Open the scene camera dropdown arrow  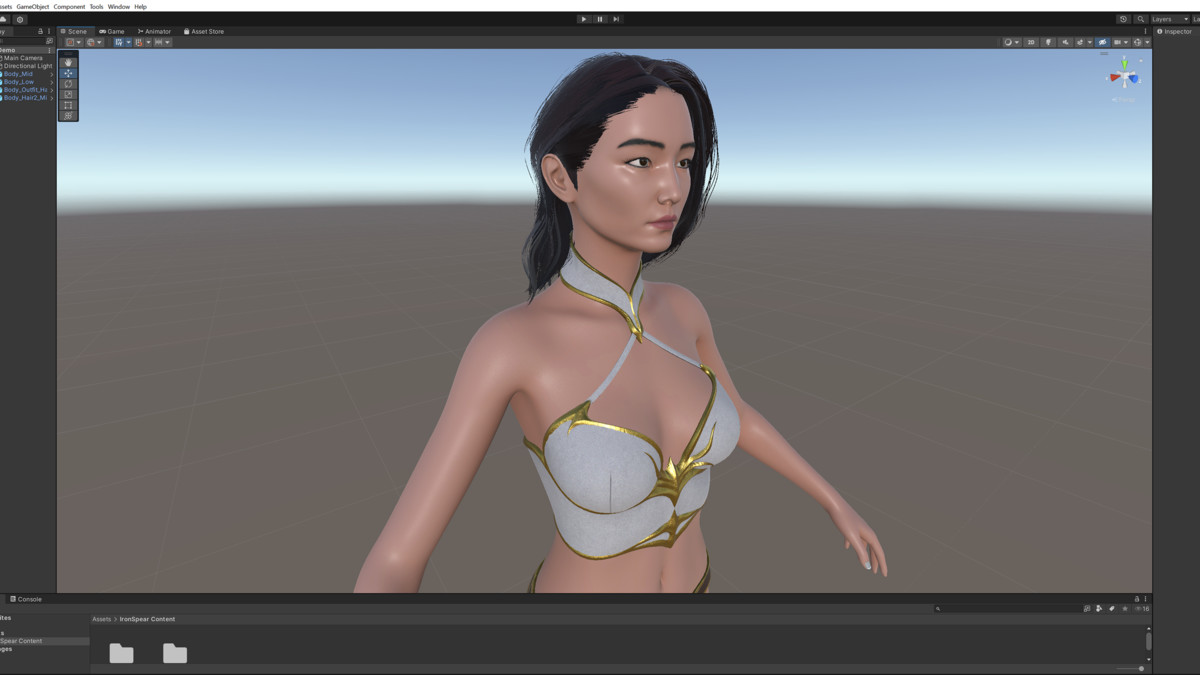point(1125,42)
